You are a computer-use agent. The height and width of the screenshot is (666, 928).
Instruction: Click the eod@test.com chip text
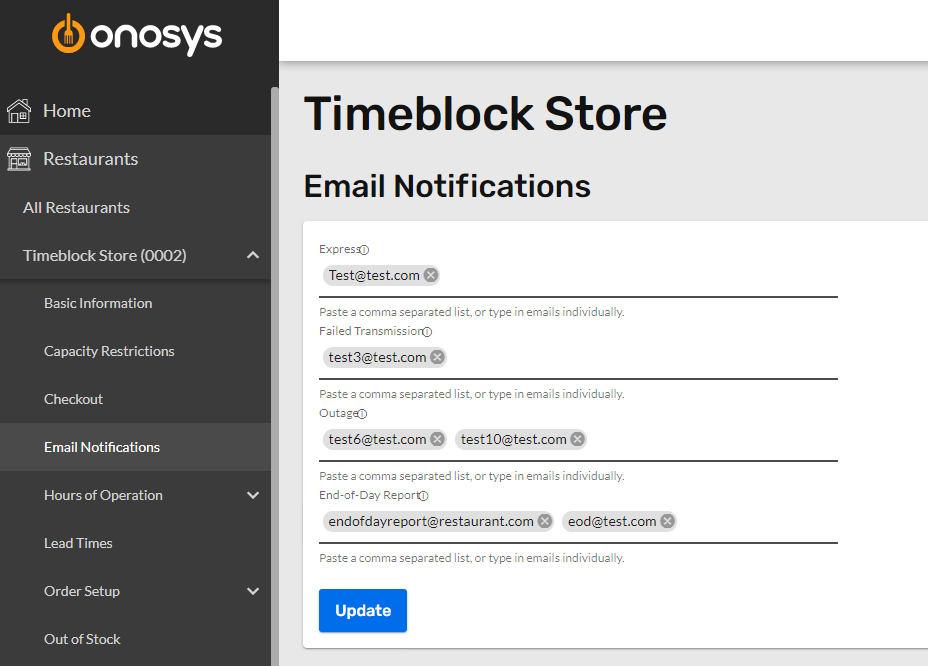(x=612, y=521)
